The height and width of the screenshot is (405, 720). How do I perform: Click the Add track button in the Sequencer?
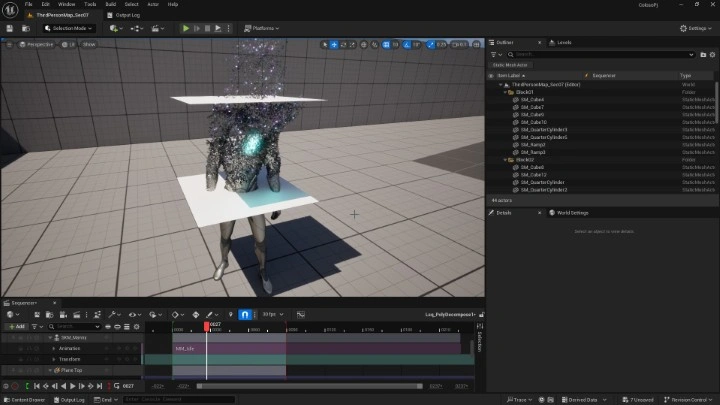(17, 326)
